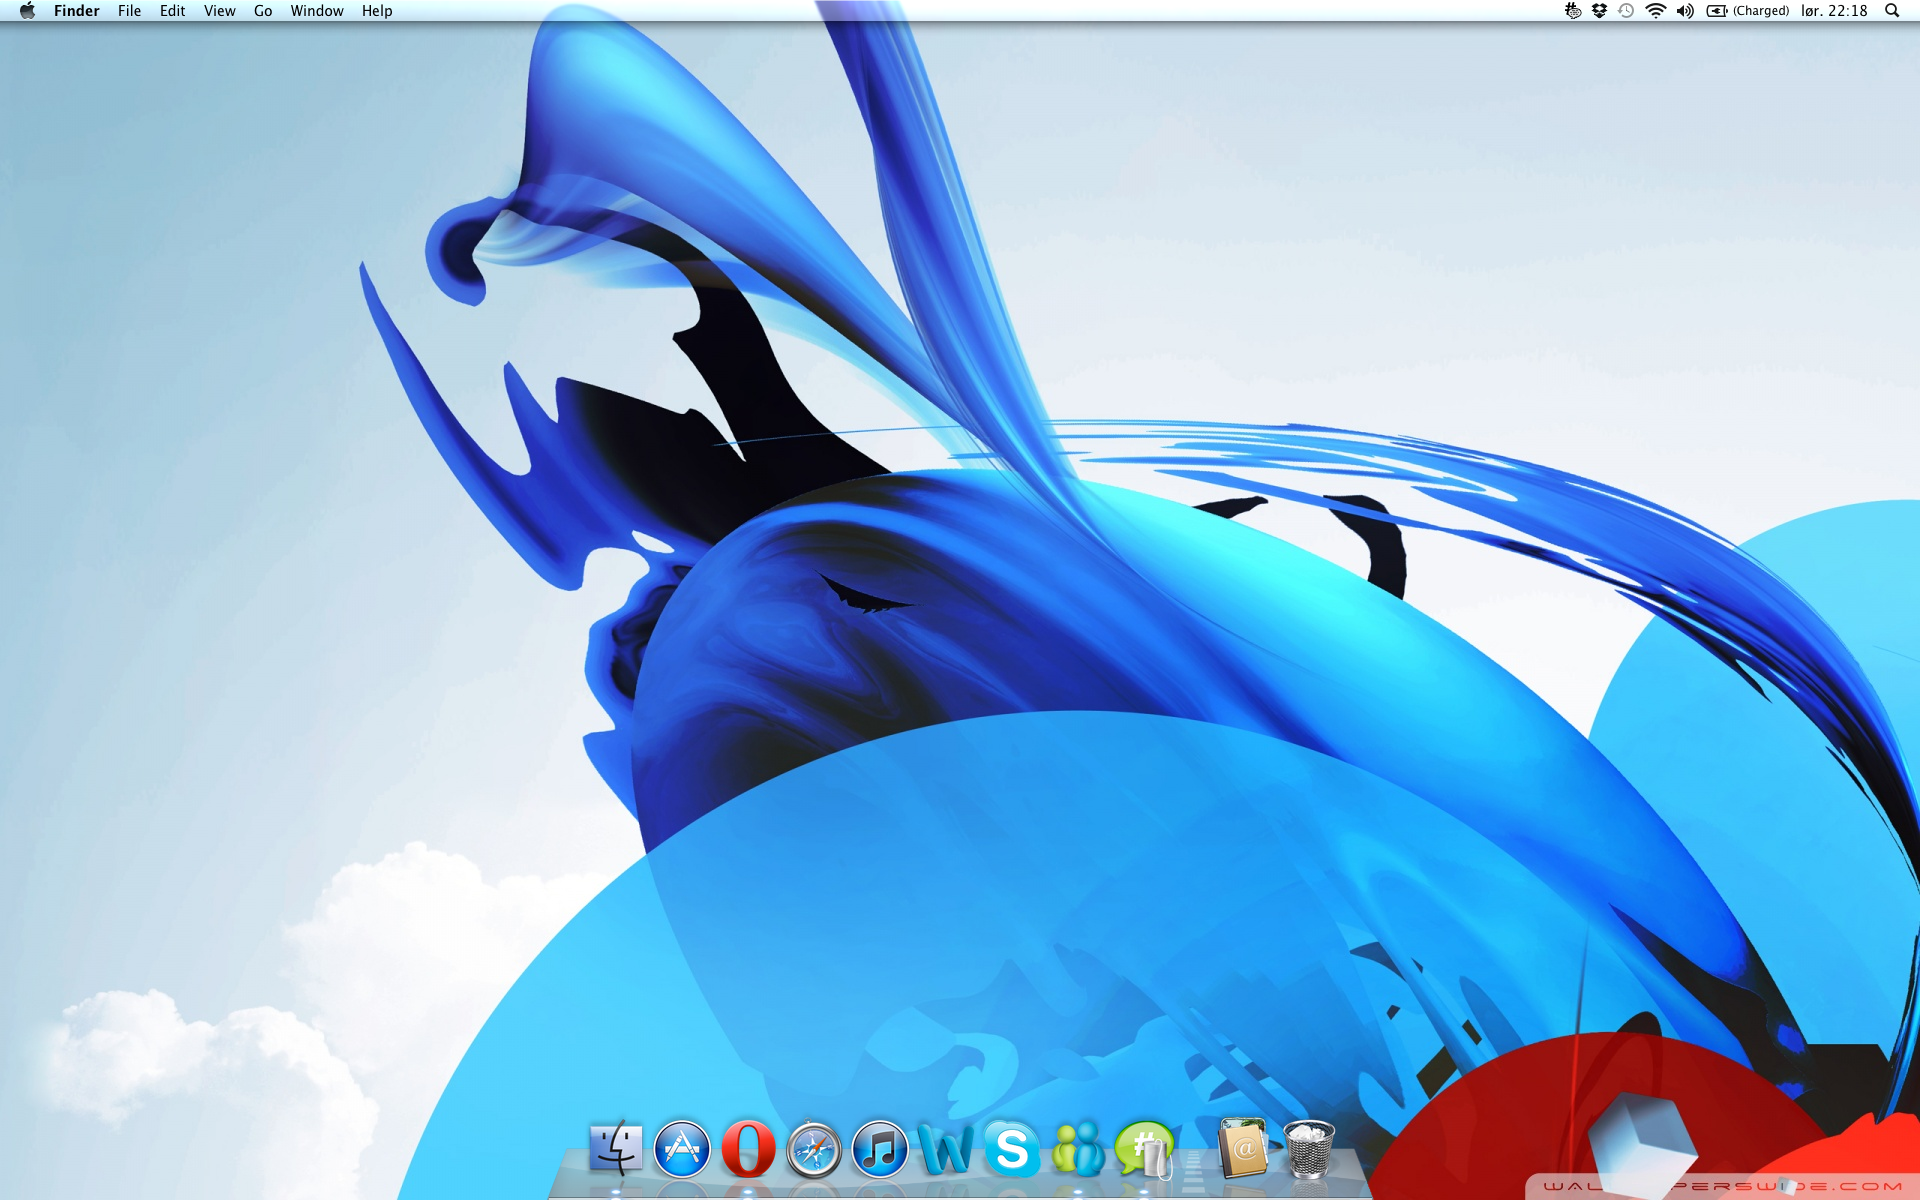Click the Colloquy status icon in menu bar
Screen dimensions: 1920x1200
[x=1573, y=11]
